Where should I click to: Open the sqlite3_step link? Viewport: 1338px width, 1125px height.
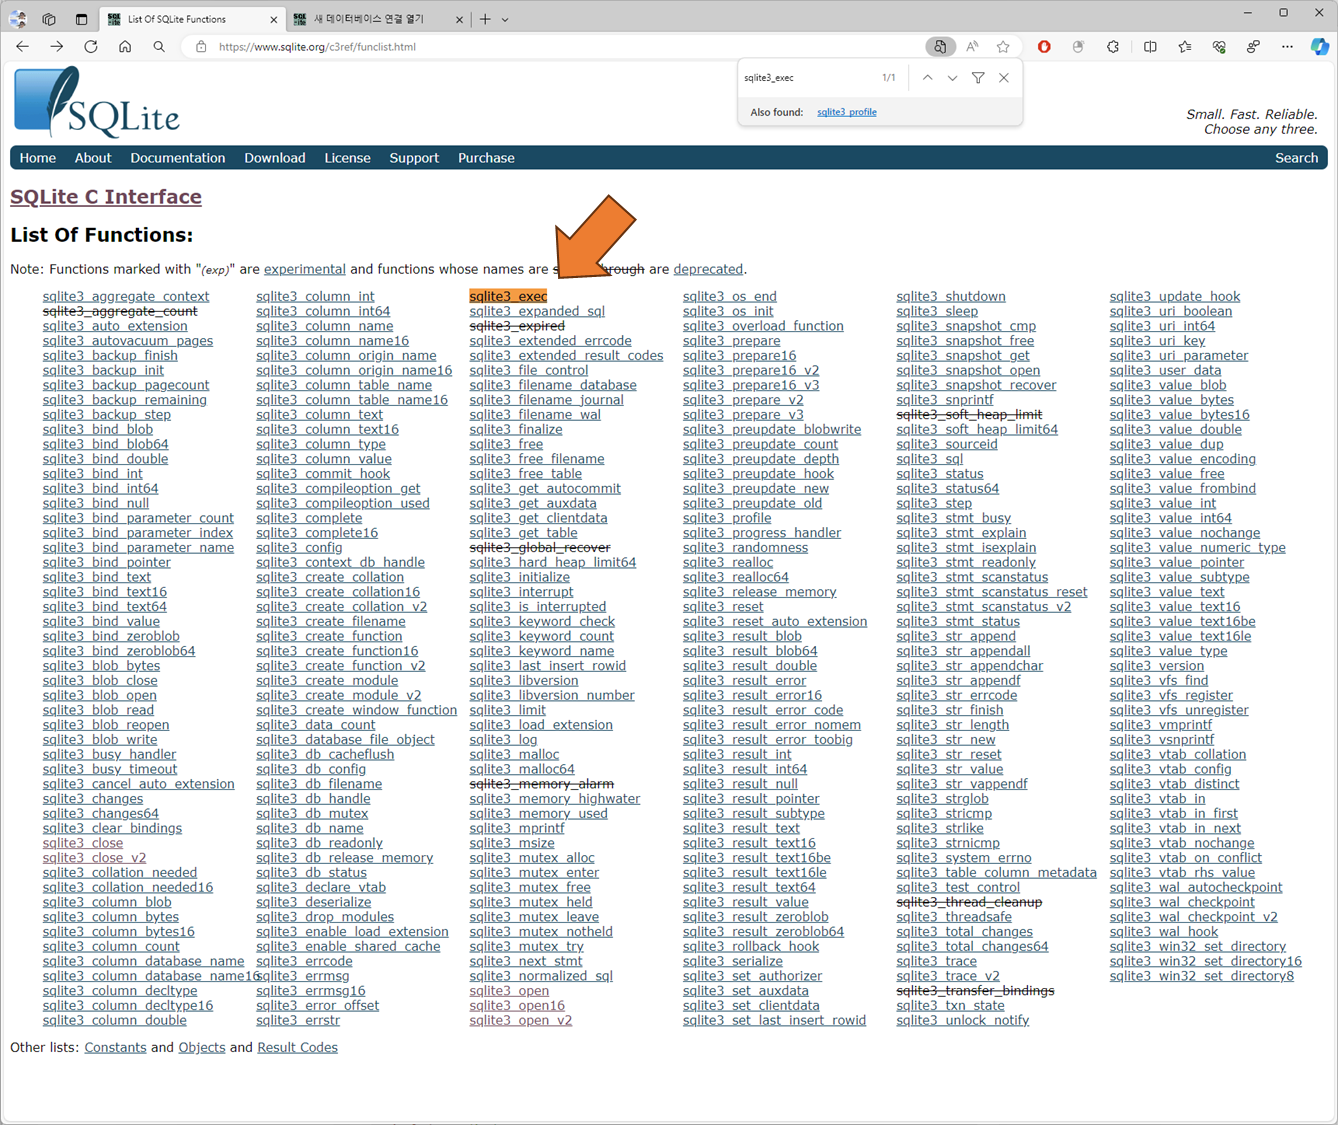click(934, 503)
